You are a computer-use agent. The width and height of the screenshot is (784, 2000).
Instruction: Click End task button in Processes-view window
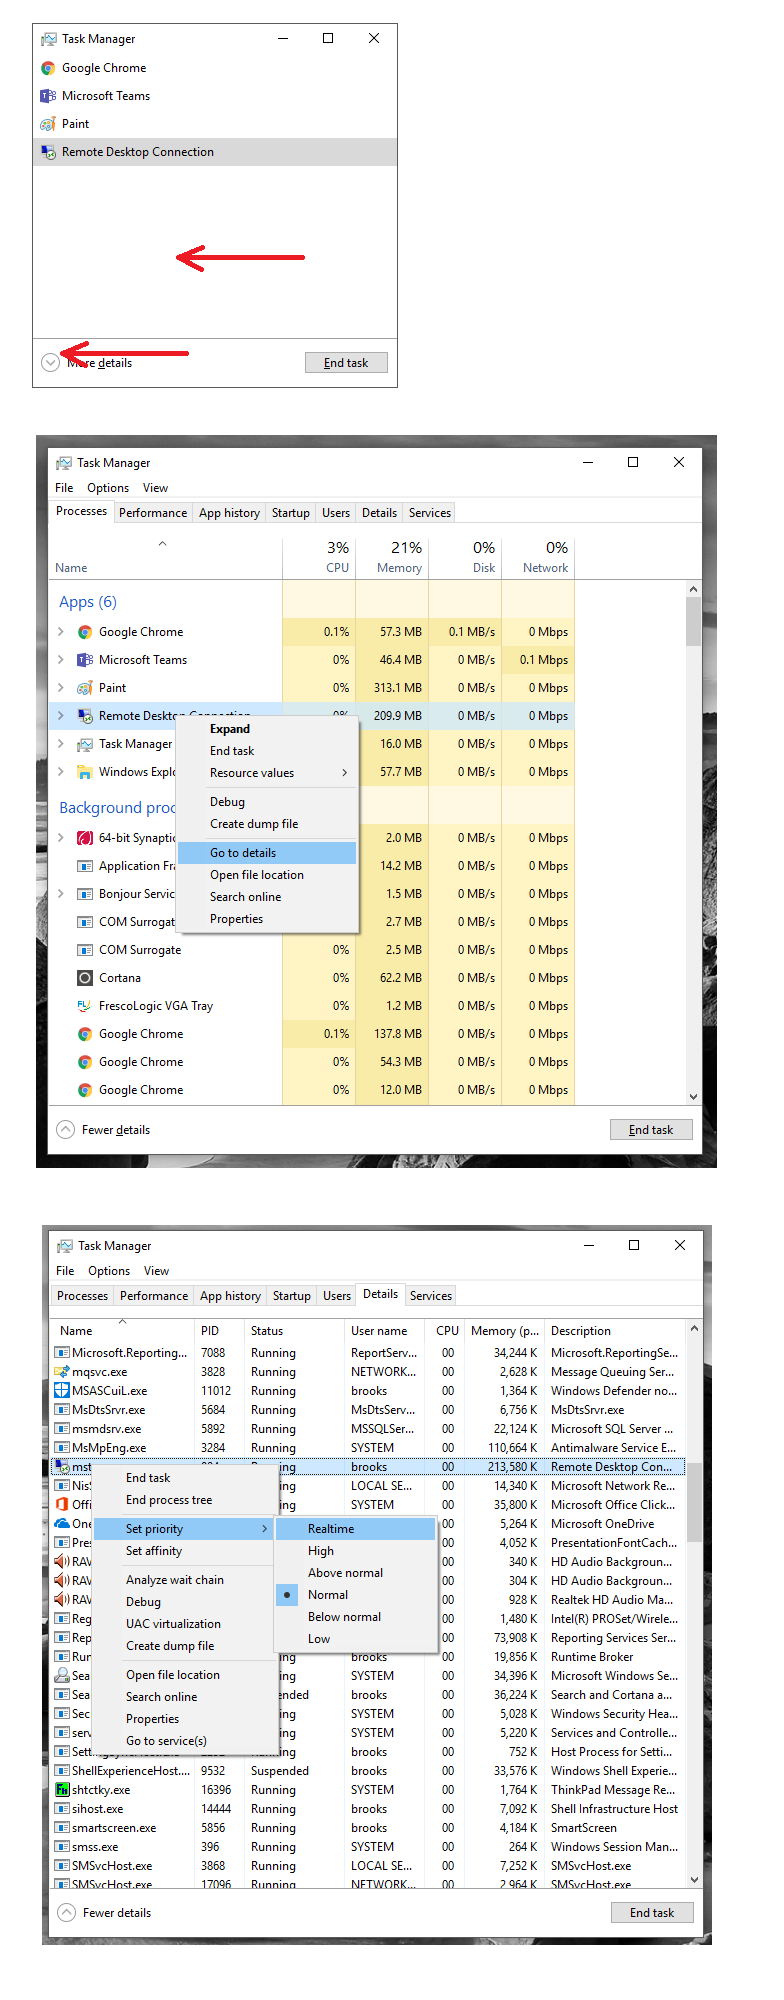pos(651,1130)
